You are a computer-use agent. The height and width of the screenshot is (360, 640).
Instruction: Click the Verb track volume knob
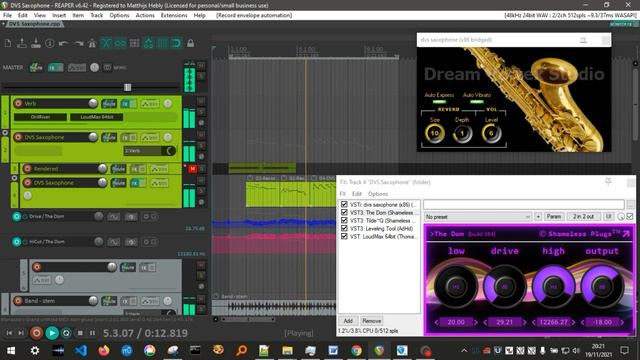[93, 104]
